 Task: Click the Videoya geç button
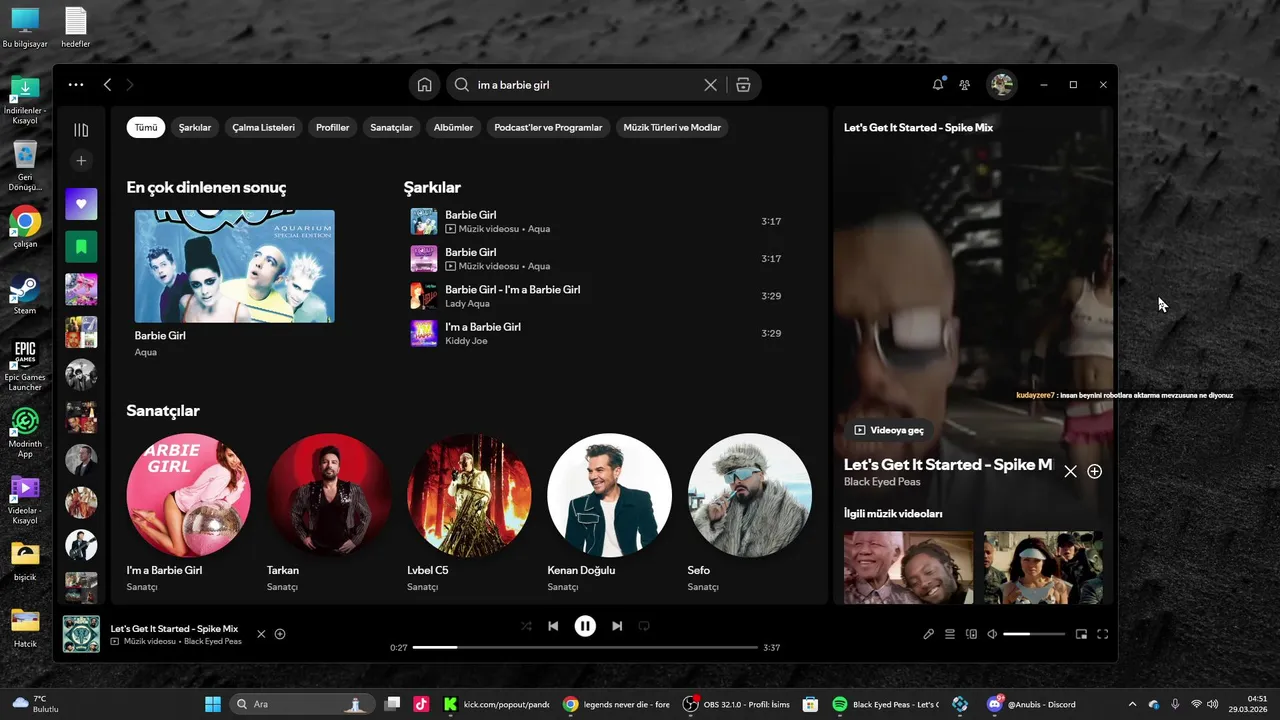pos(889,430)
